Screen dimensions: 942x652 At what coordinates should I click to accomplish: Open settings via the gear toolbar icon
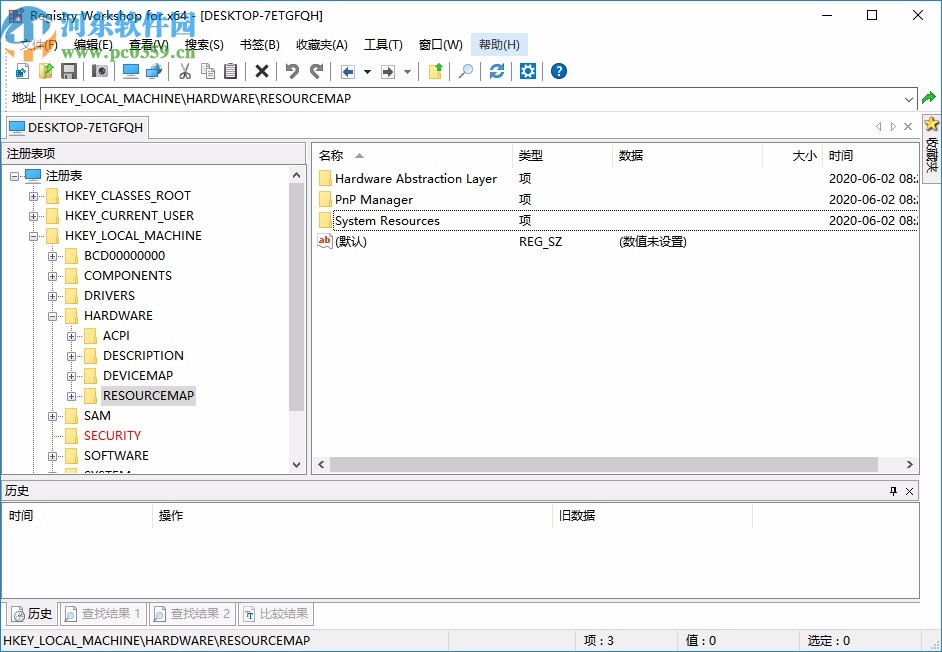[x=528, y=71]
